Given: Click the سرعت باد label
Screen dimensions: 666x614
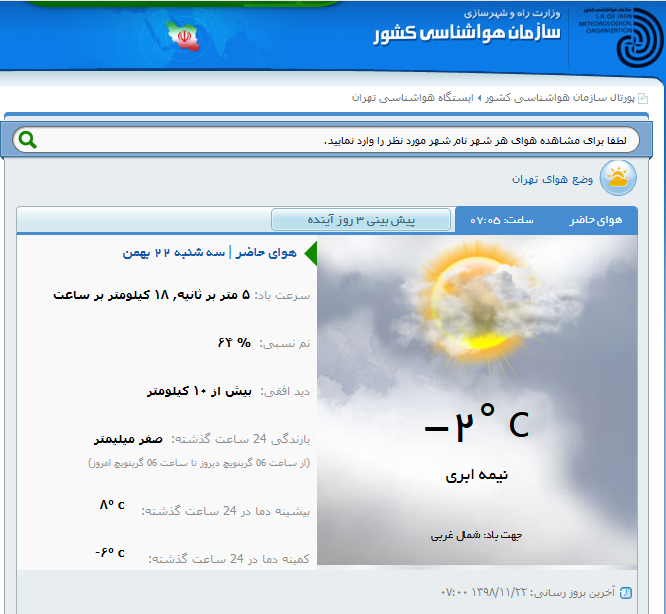Looking at the screenshot, I should click(282, 295).
